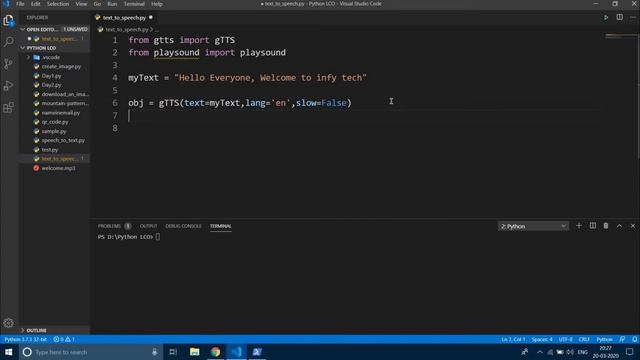Go to line via Ln 7, Col 1
Viewport: 640px width, 360px height.
(x=513, y=339)
